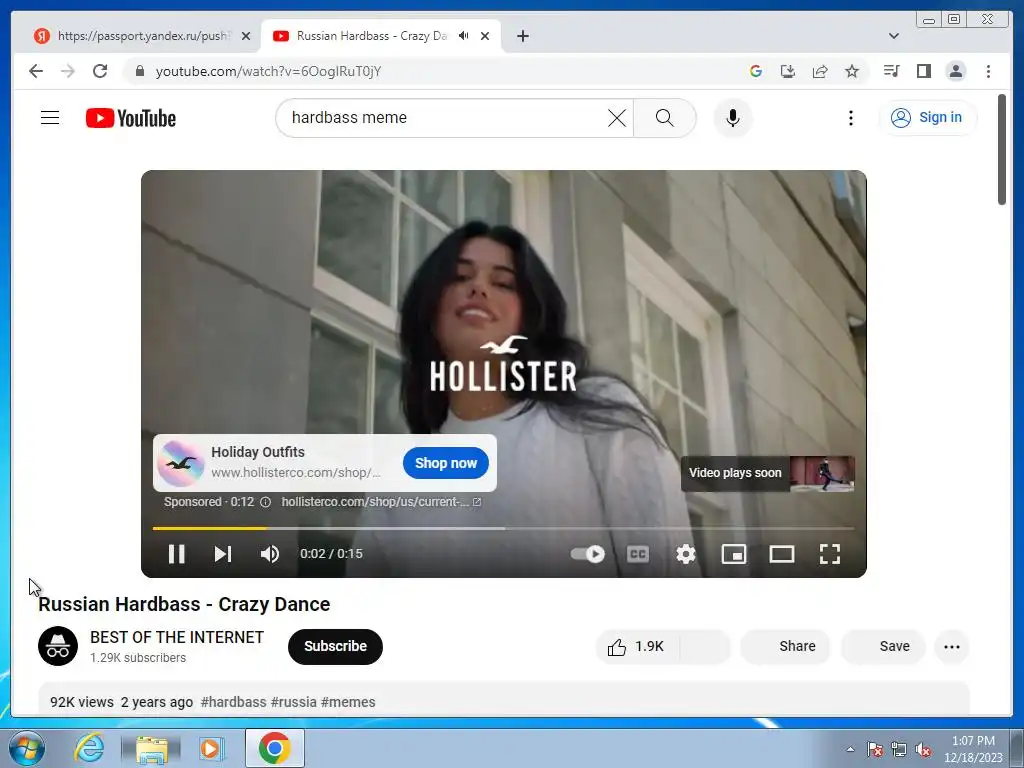Click the channel avatar icon
1024x768 pixels.
point(58,646)
